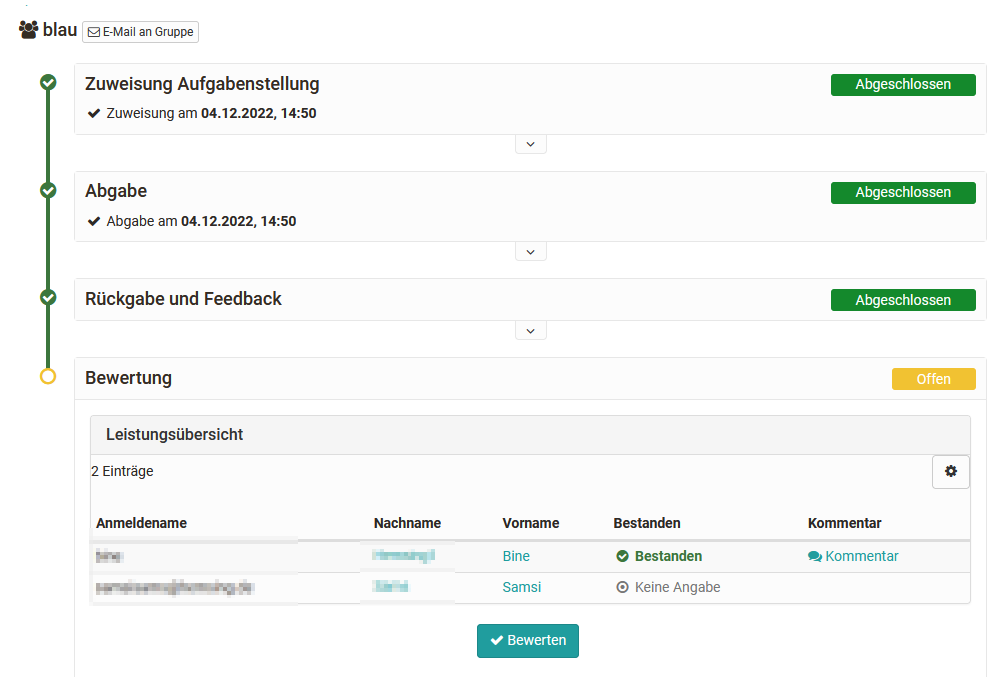The height and width of the screenshot is (682, 998).
Task: Expand the Rückgabe und Feedback details
Action: pyautogui.click(x=530, y=330)
